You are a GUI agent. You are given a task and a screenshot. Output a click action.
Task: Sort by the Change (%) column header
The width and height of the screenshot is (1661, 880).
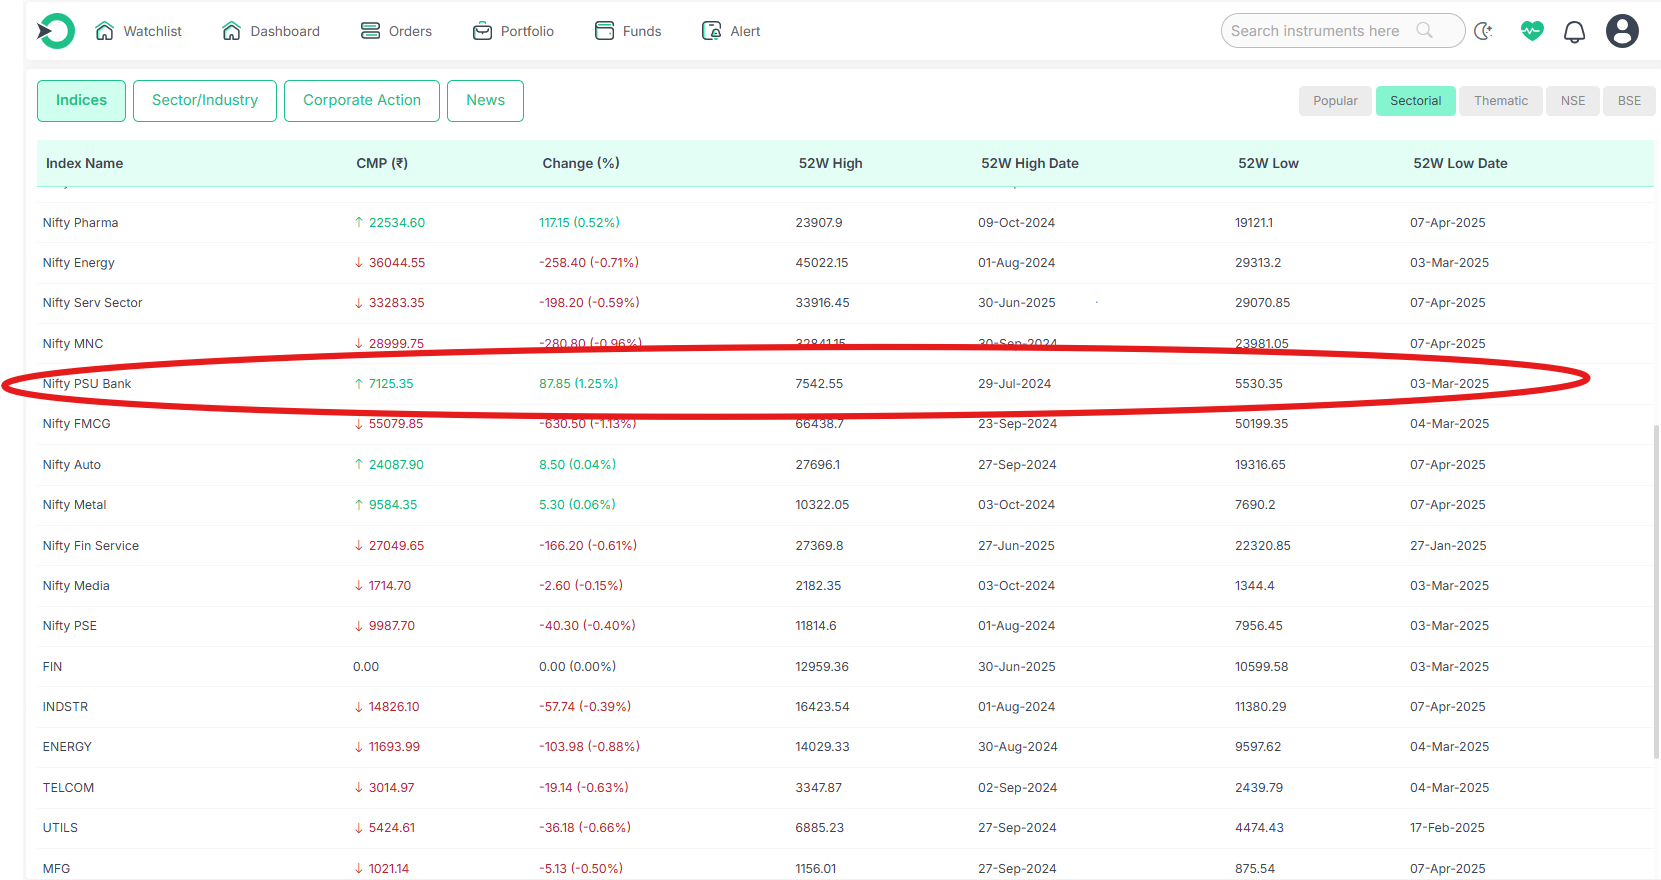pos(580,163)
